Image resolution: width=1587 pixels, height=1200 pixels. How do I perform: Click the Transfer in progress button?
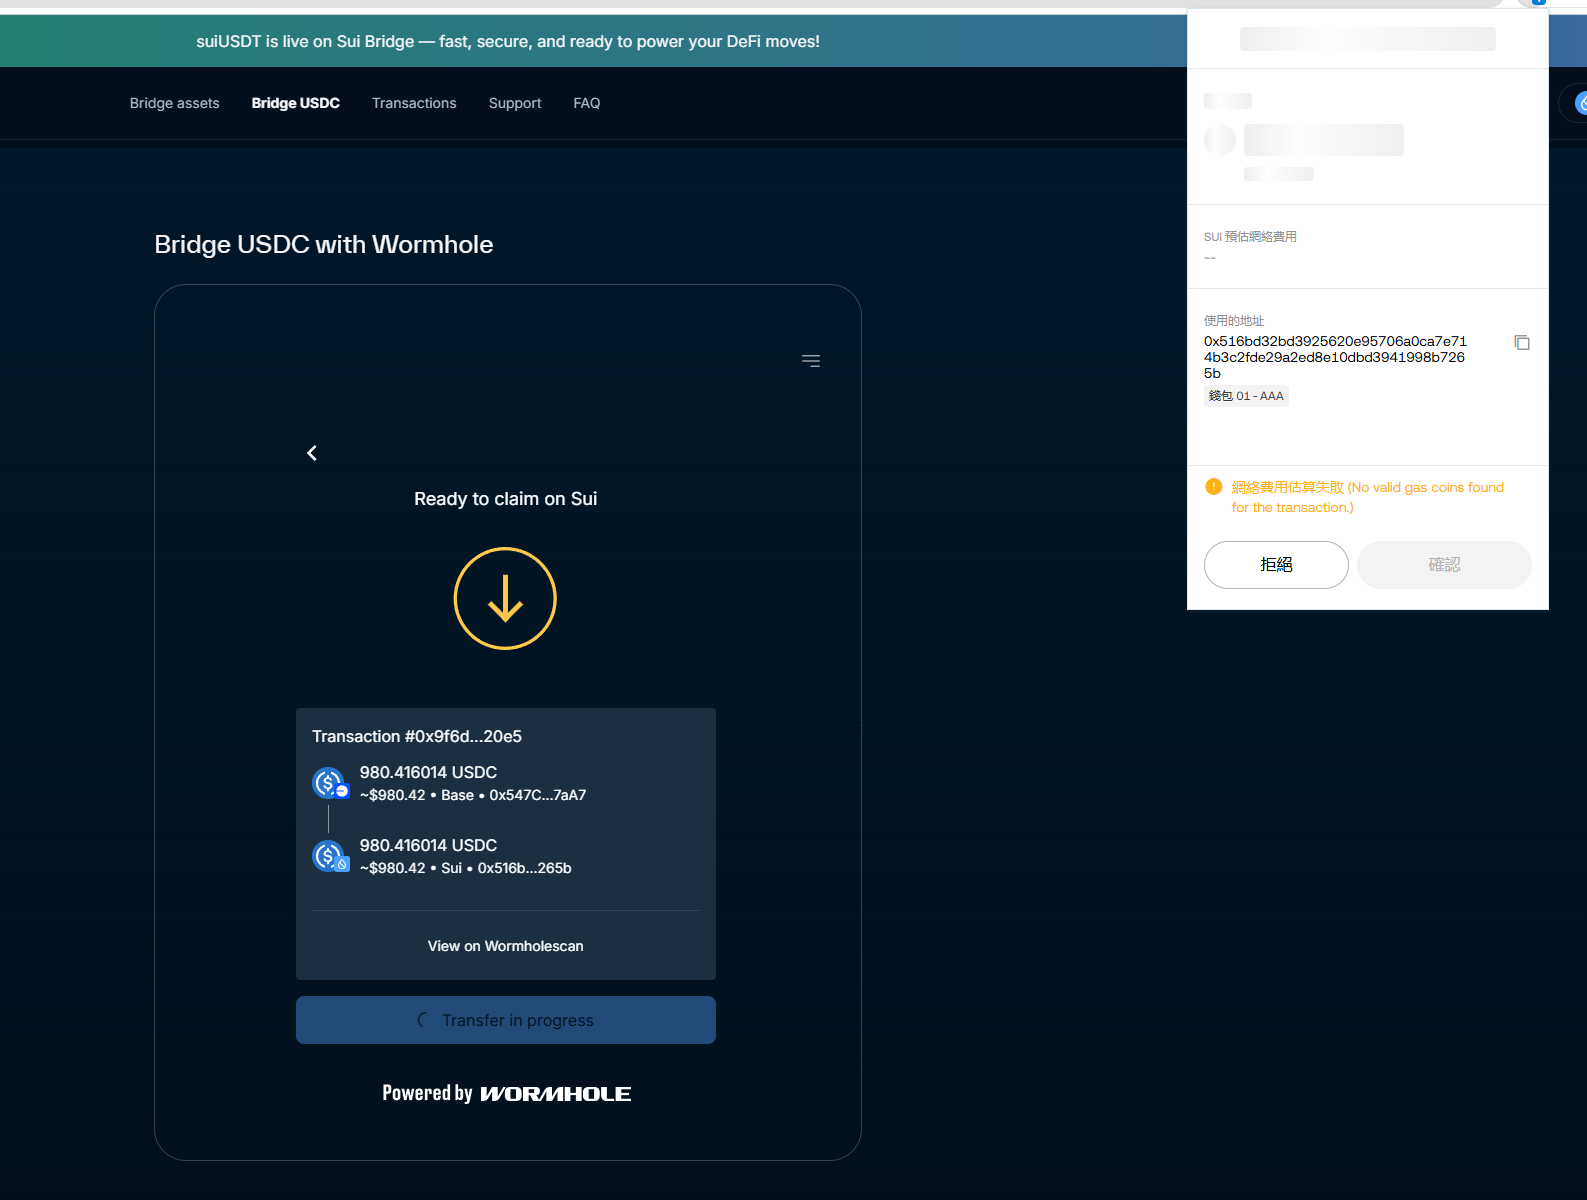pos(506,1020)
